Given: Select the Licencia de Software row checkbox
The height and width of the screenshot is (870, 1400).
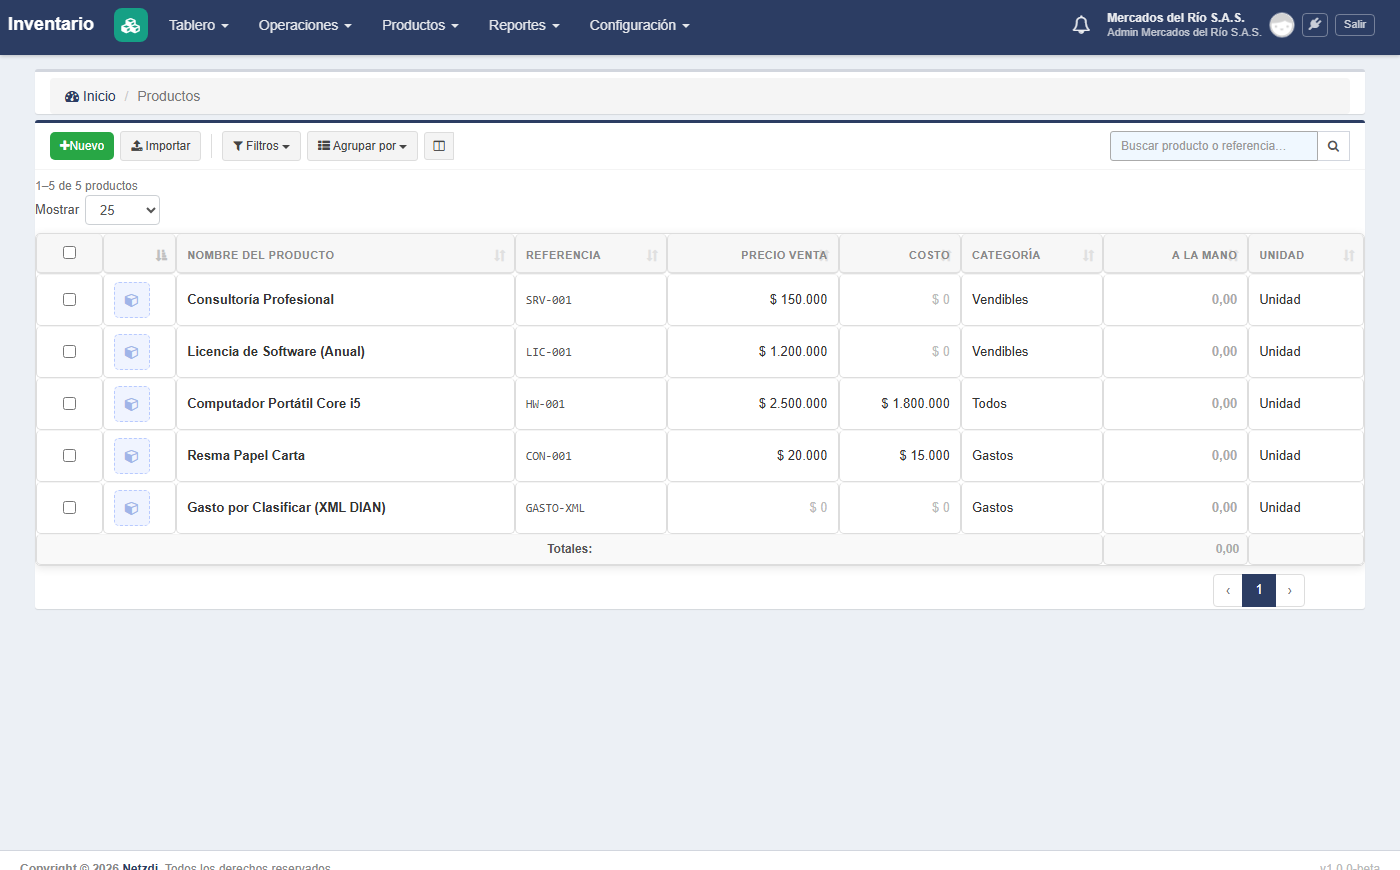Looking at the screenshot, I should pyautogui.click(x=69, y=351).
